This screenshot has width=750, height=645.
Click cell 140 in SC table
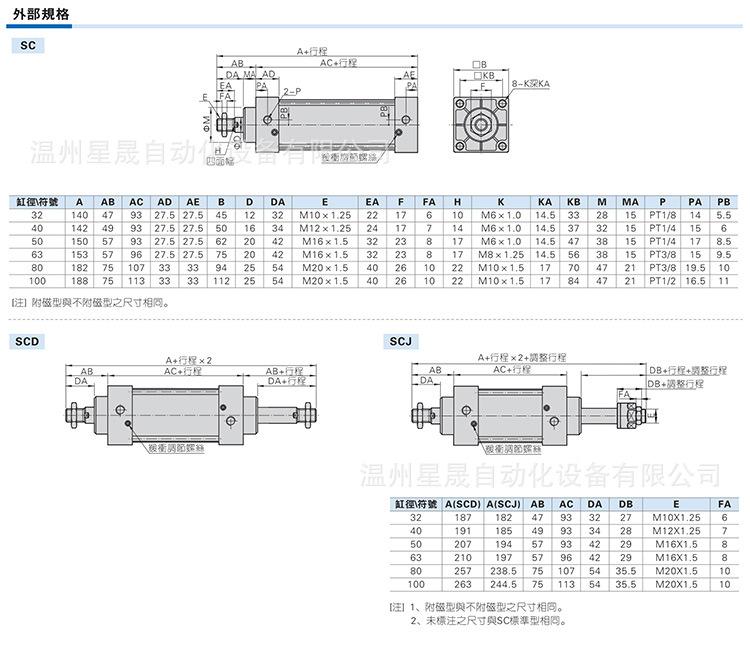(79, 215)
